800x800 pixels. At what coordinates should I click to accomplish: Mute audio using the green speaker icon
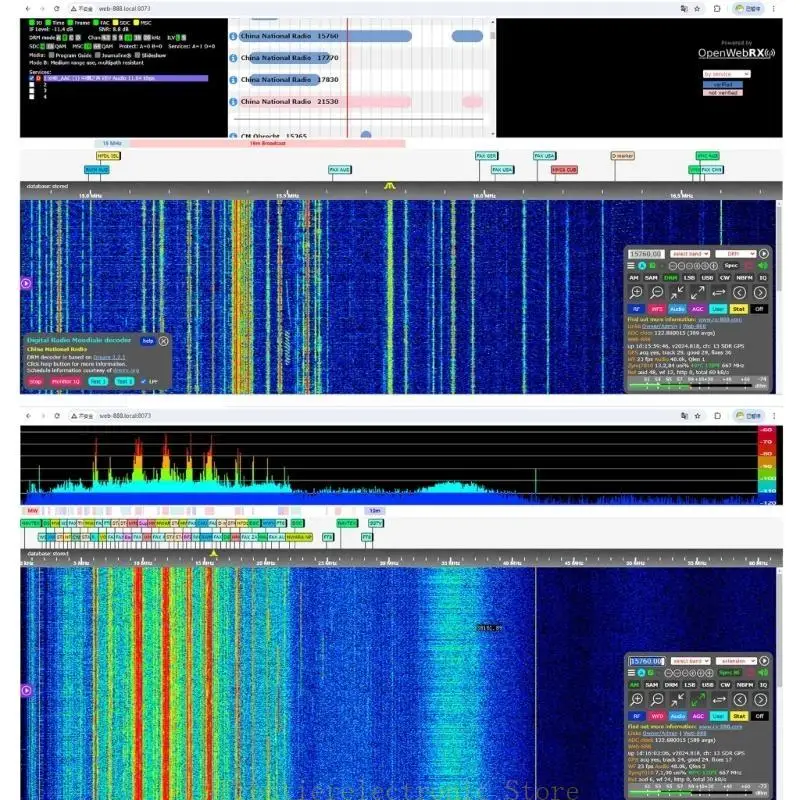761,265
